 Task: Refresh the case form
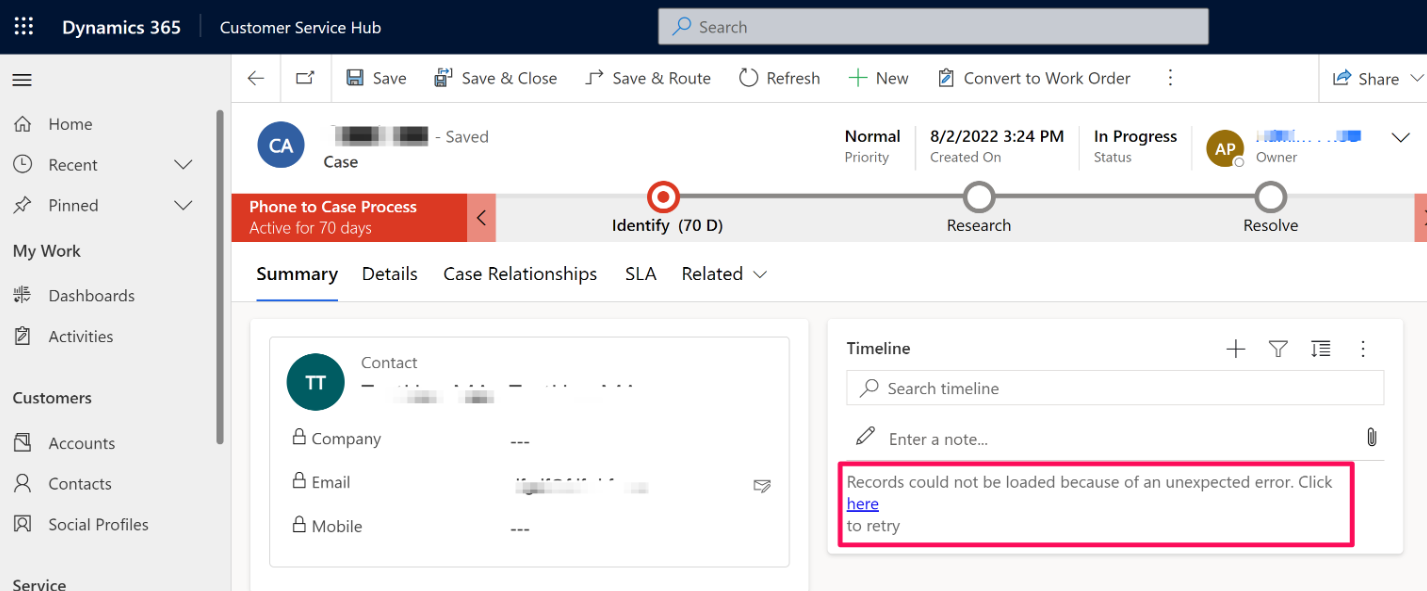pyautogui.click(x=779, y=78)
